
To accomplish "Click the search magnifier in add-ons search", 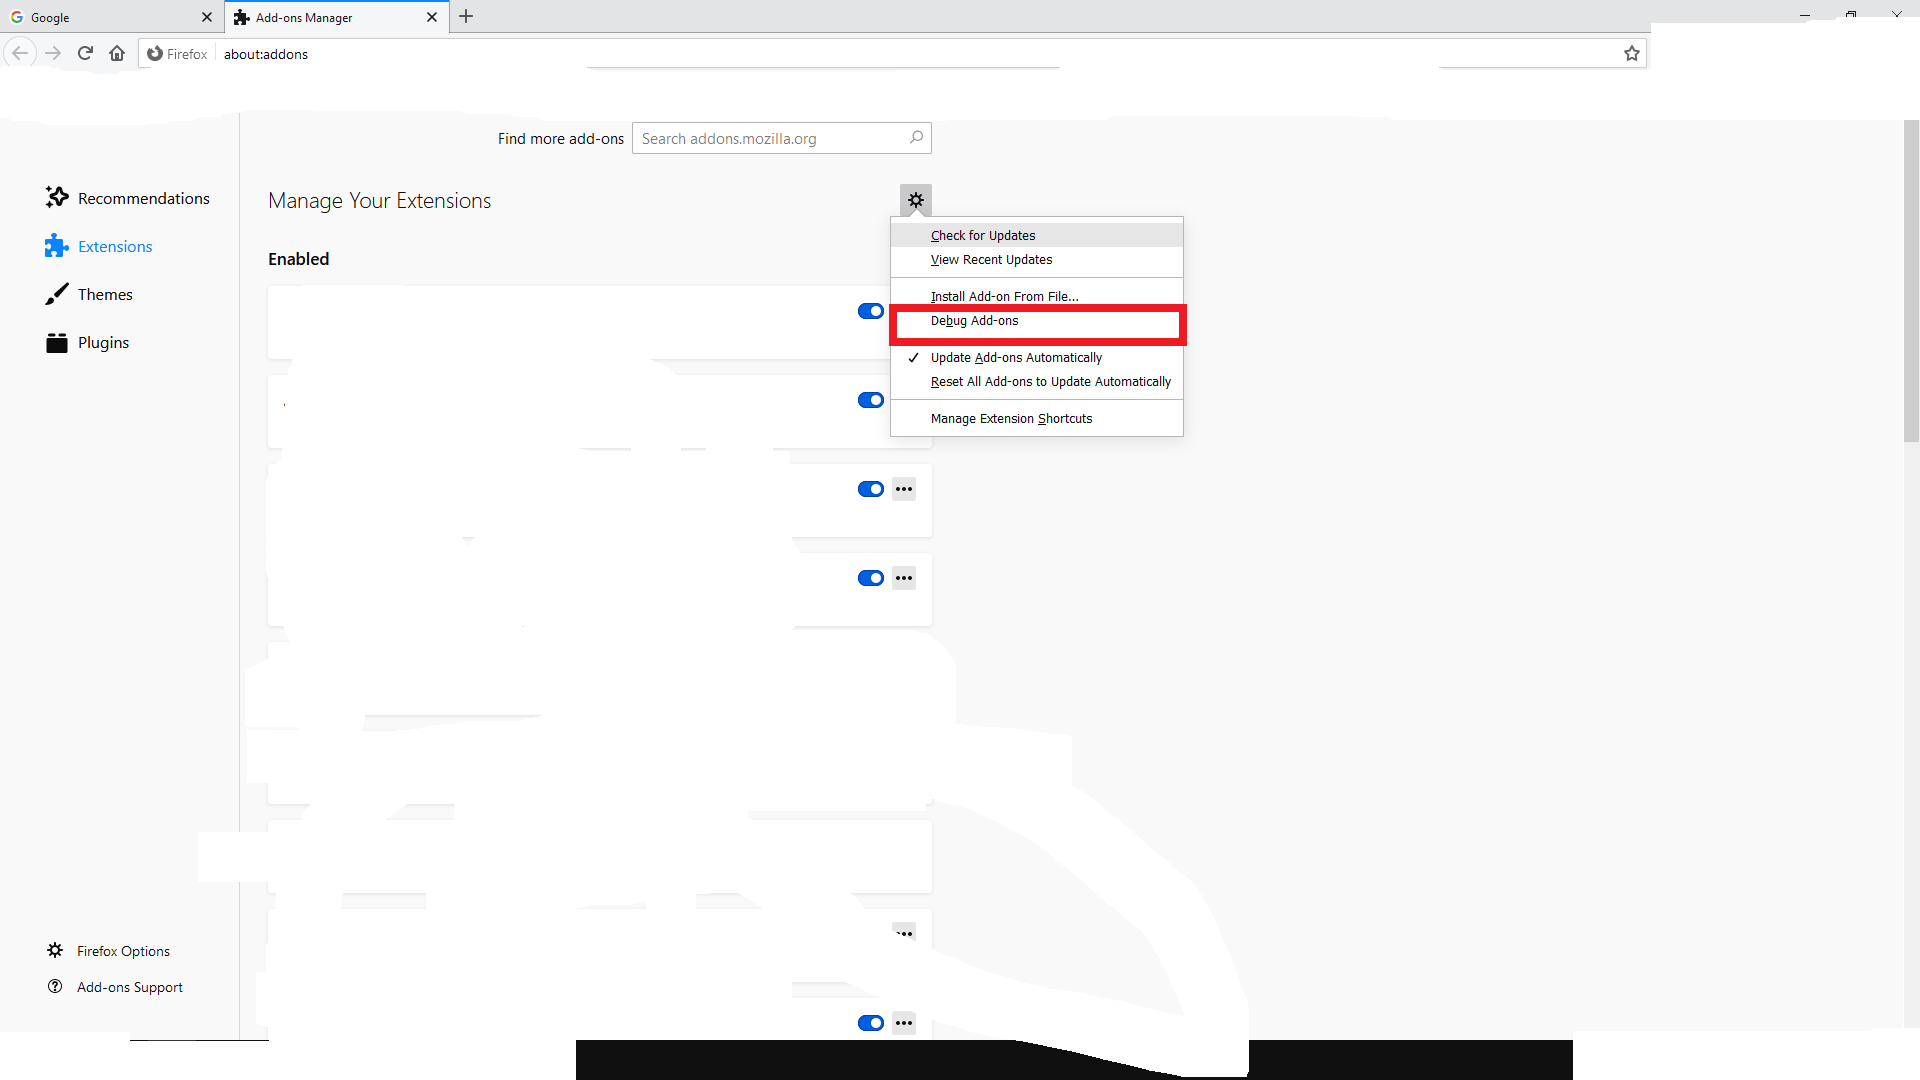I will pos(916,138).
